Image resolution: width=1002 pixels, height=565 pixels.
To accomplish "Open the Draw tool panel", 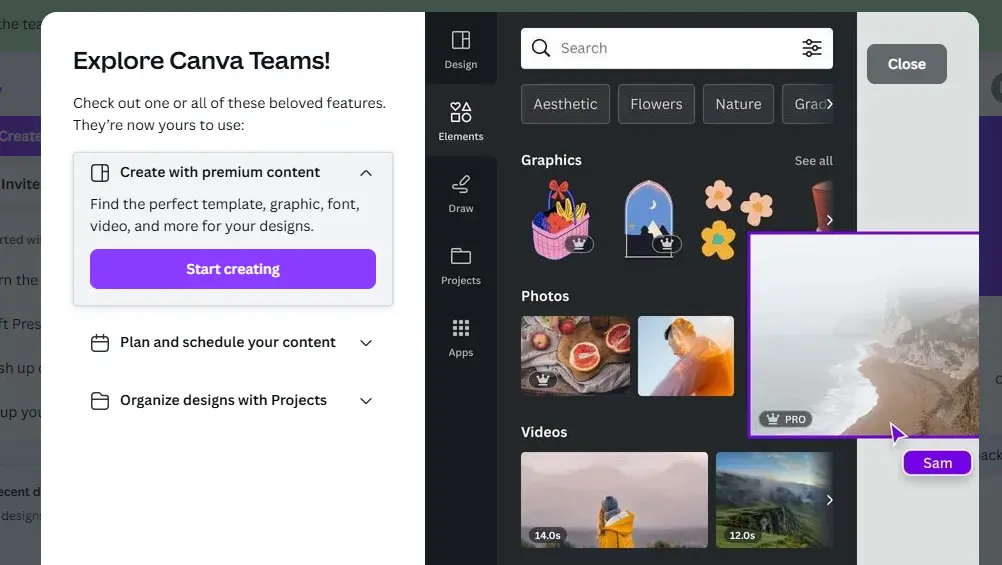I will (461, 194).
